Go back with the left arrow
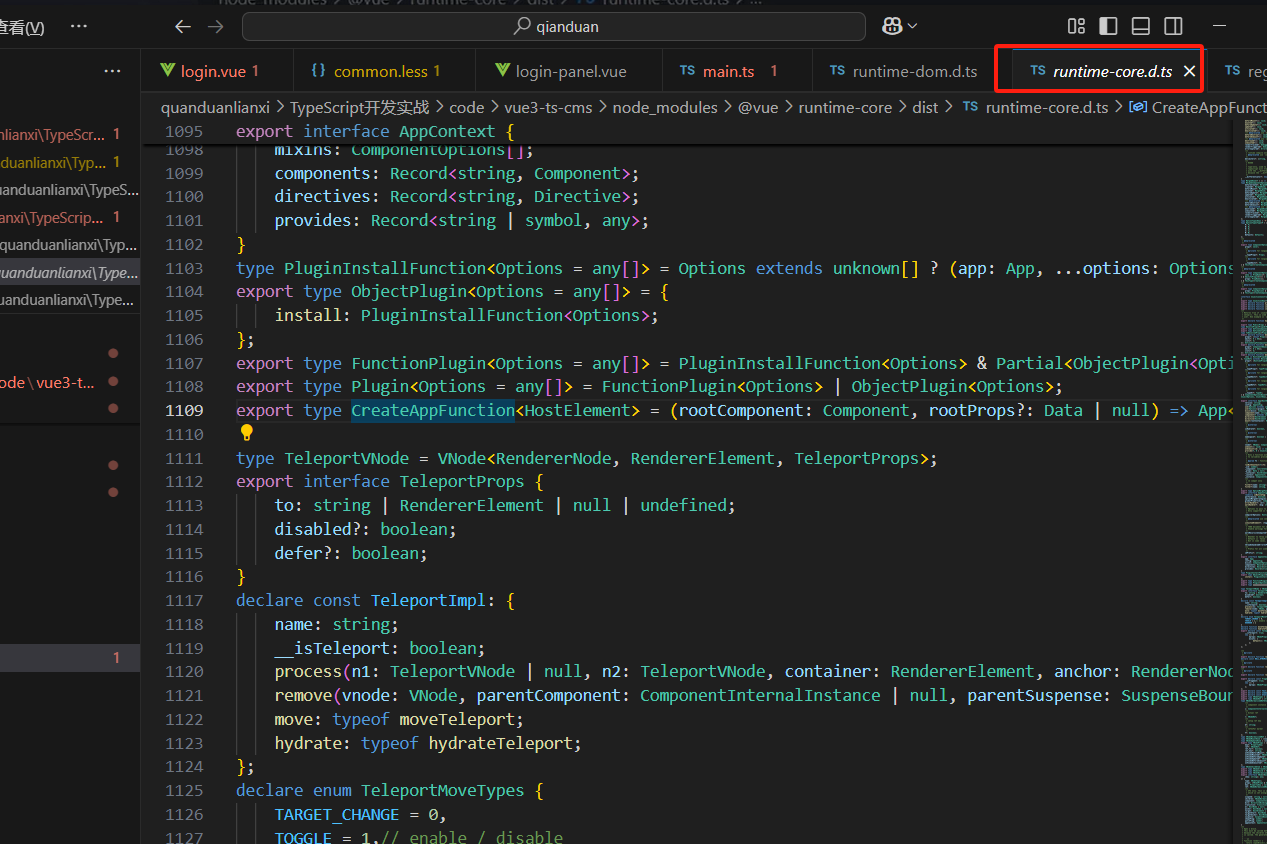1267x844 pixels. click(182, 27)
